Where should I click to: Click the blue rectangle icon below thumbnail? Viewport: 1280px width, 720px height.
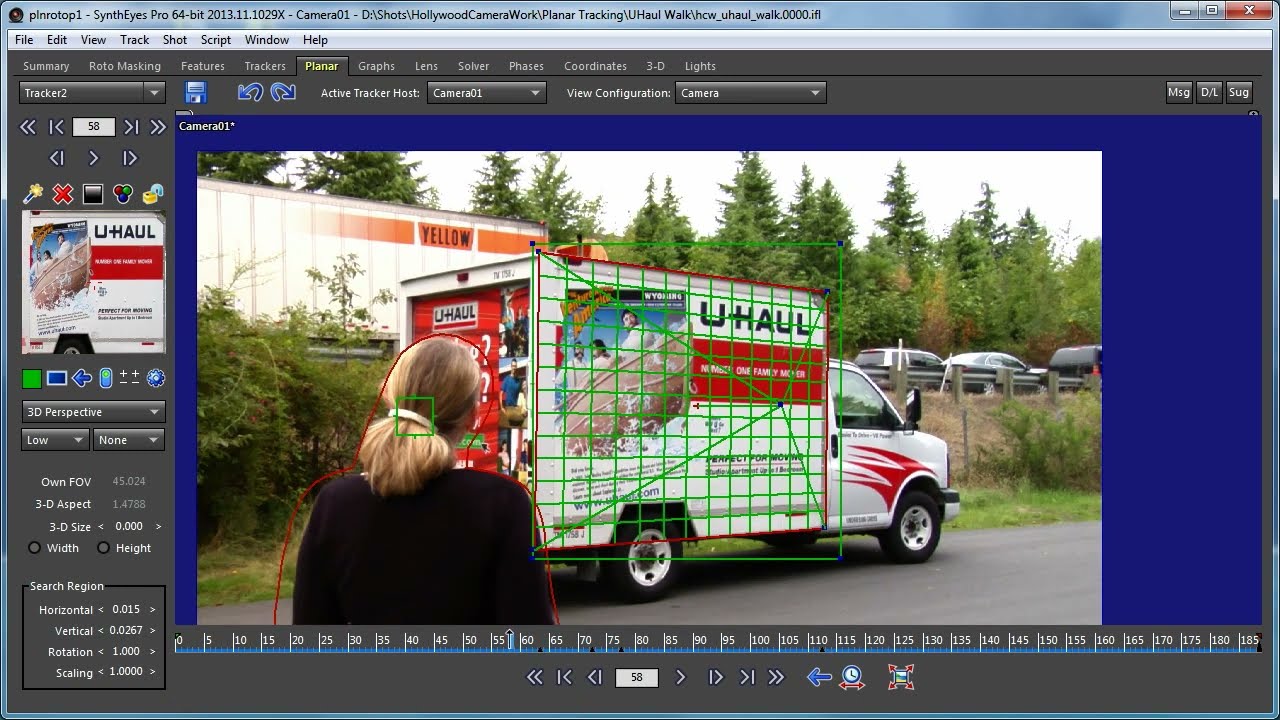click(57, 379)
